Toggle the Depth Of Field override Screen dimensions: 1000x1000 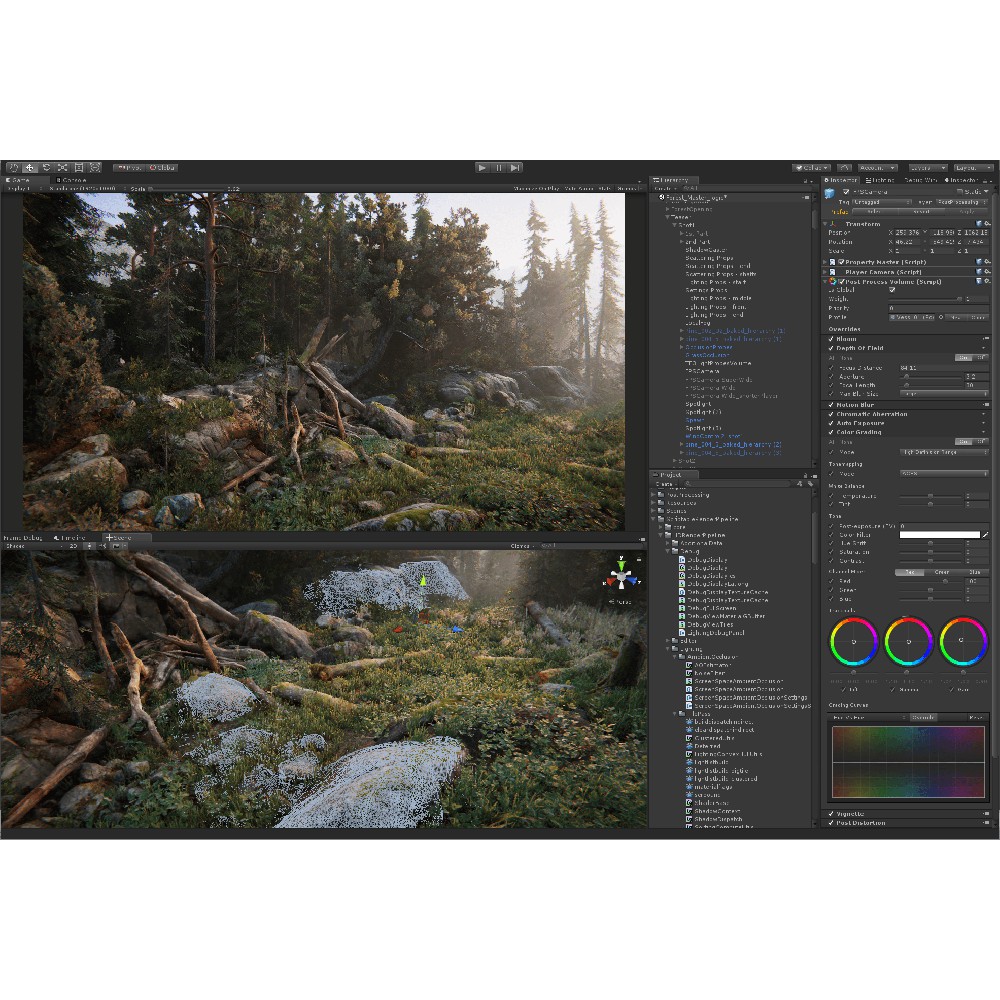coord(831,348)
